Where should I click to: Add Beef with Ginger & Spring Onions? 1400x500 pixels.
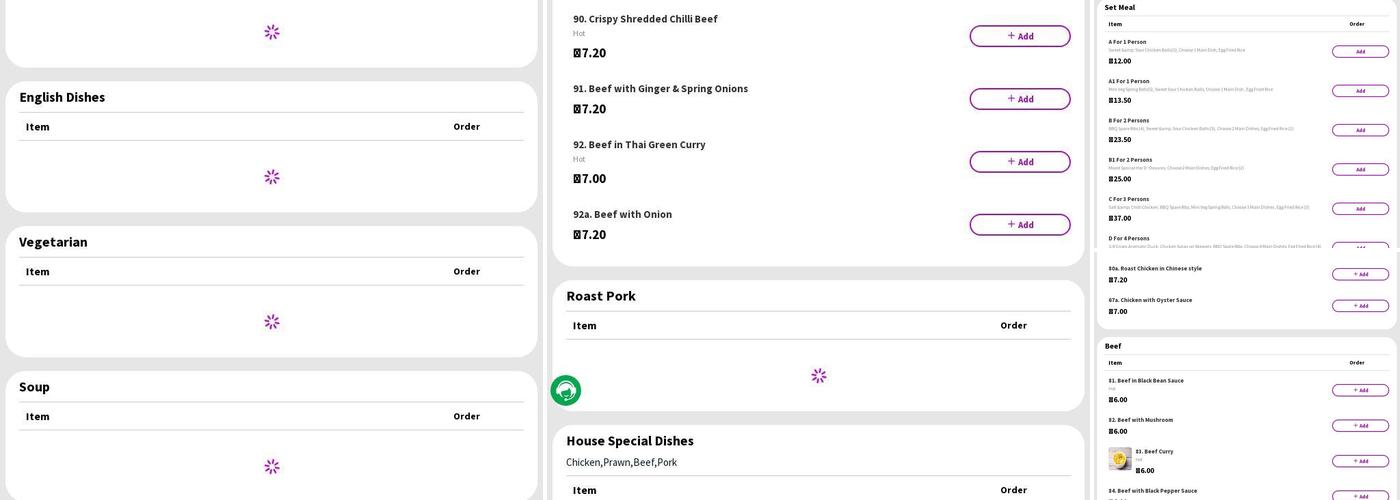pyautogui.click(x=1019, y=99)
